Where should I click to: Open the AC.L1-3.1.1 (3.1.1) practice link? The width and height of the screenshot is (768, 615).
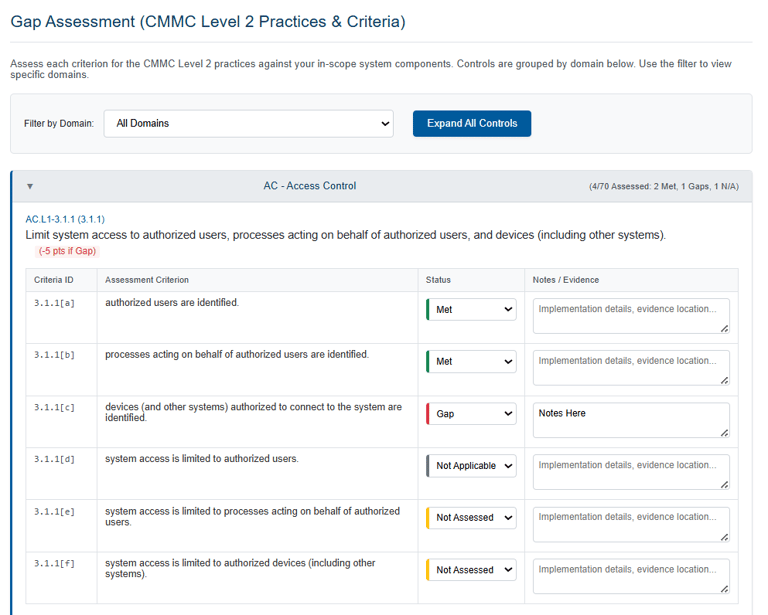tap(65, 219)
